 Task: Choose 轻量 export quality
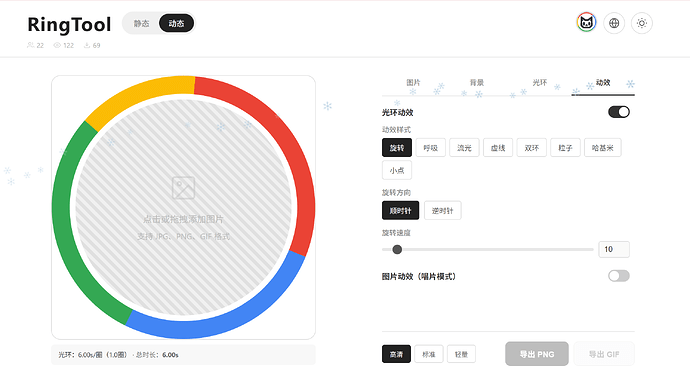pyautogui.click(x=461, y=354)
